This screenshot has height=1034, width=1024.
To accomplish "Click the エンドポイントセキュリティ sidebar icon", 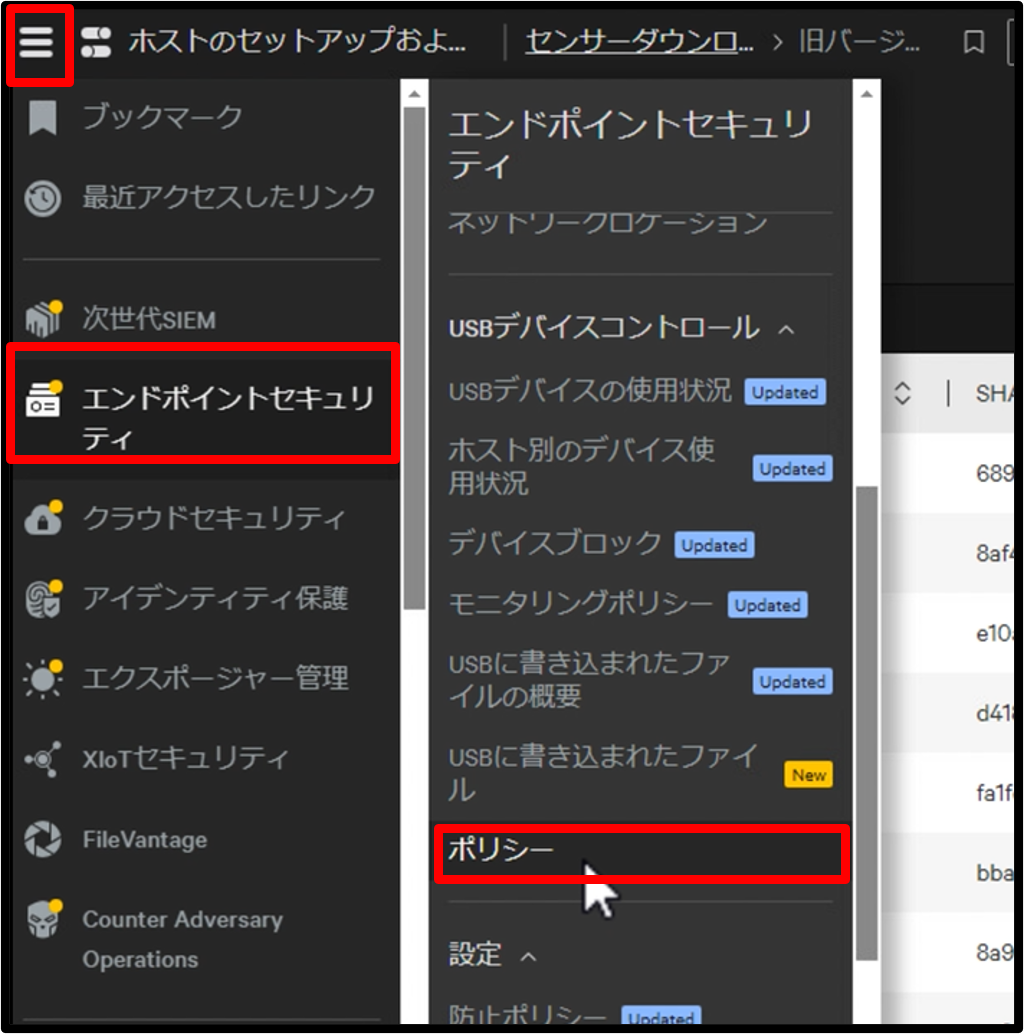I will 44,399.
